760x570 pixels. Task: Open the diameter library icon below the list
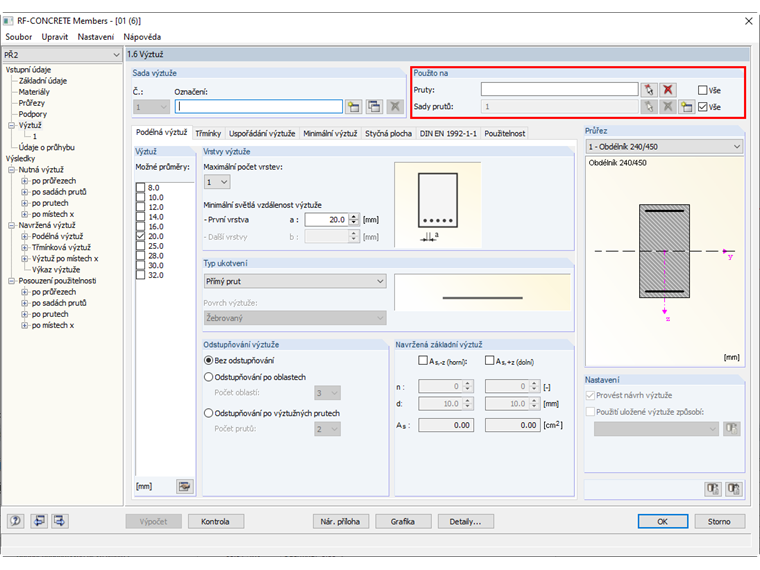185,486
